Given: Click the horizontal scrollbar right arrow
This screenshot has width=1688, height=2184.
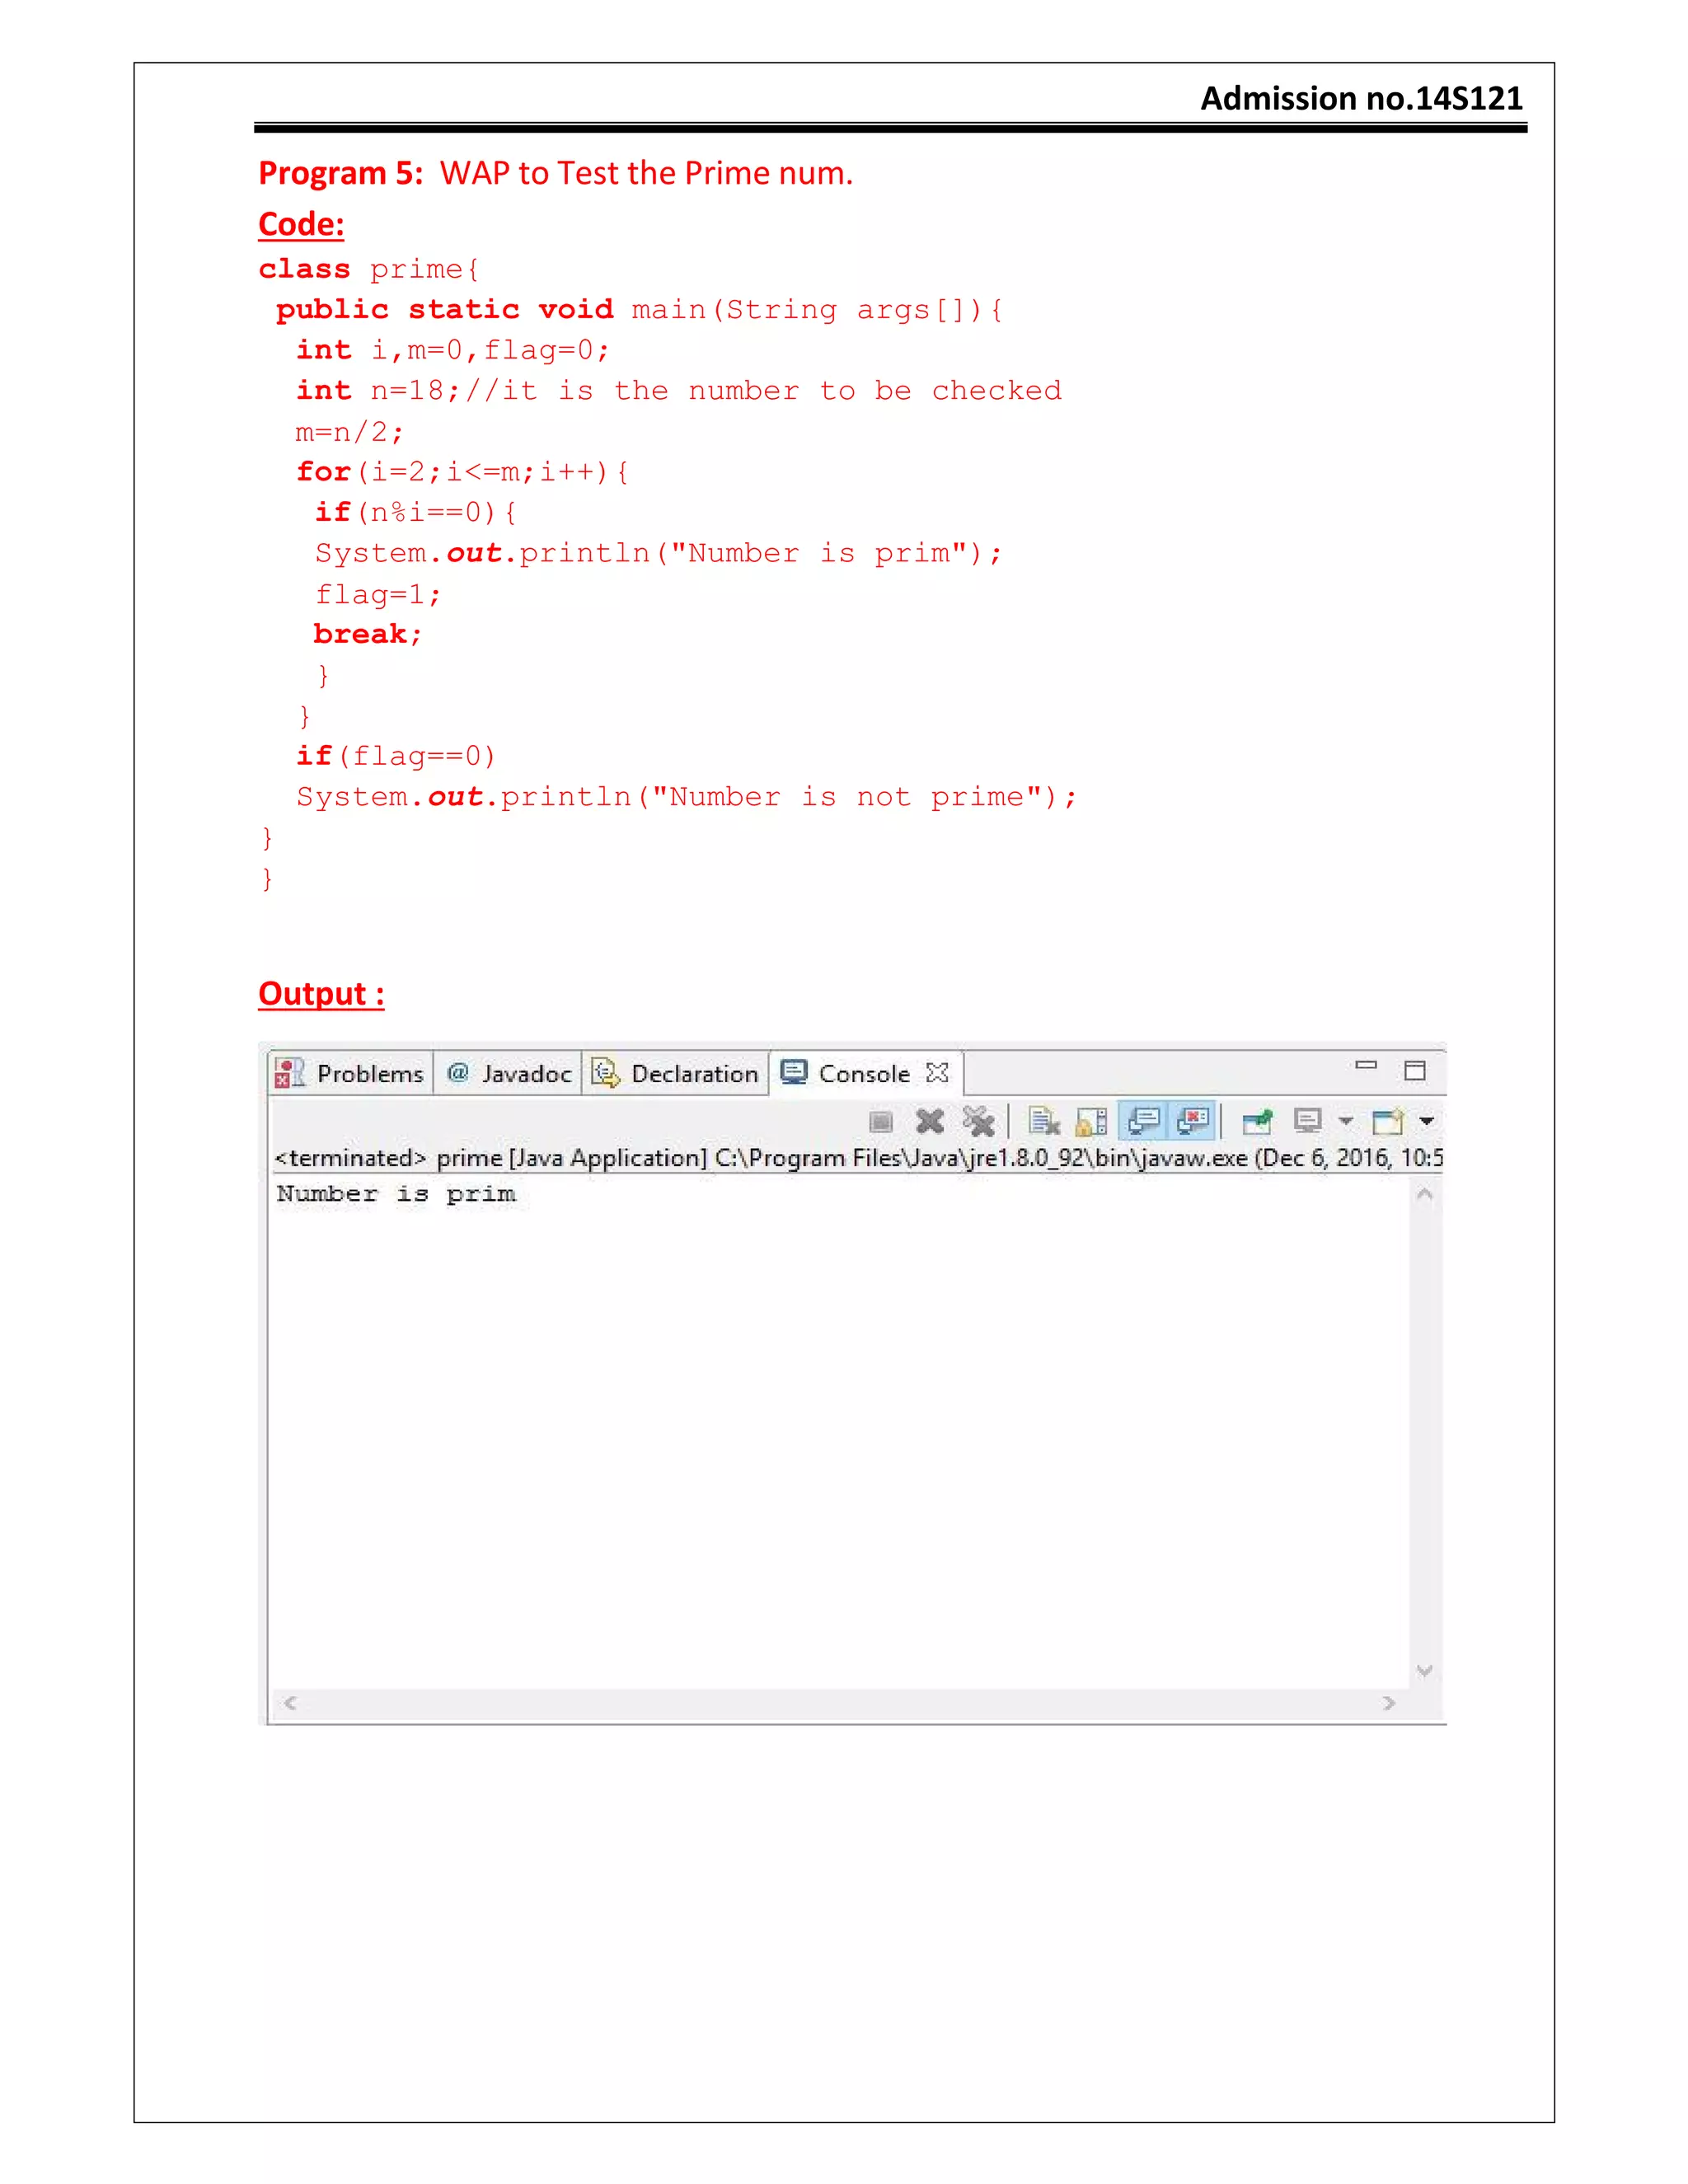Looking at the screenshot, I should pos(1389,1703).
